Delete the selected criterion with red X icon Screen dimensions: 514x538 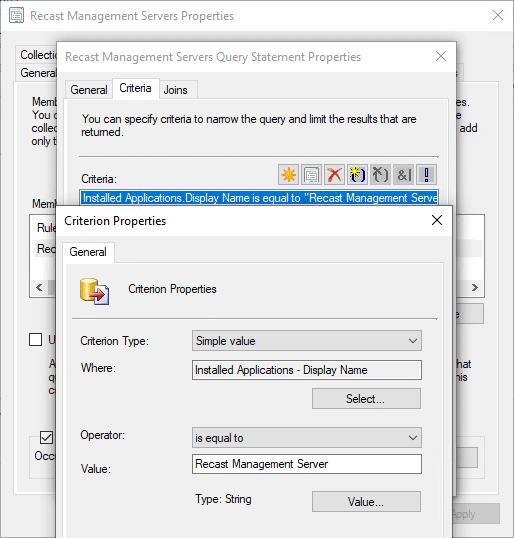tap(334, 175)
